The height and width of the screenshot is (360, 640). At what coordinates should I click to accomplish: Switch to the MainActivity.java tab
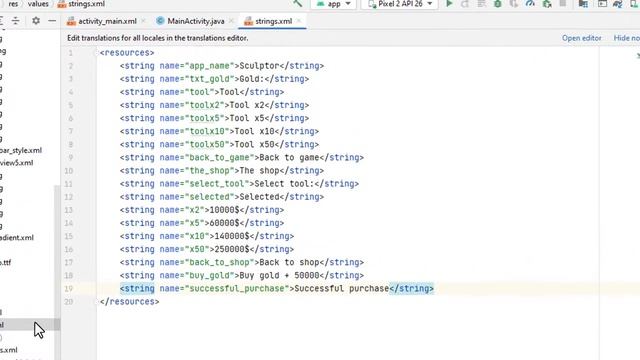196,21
